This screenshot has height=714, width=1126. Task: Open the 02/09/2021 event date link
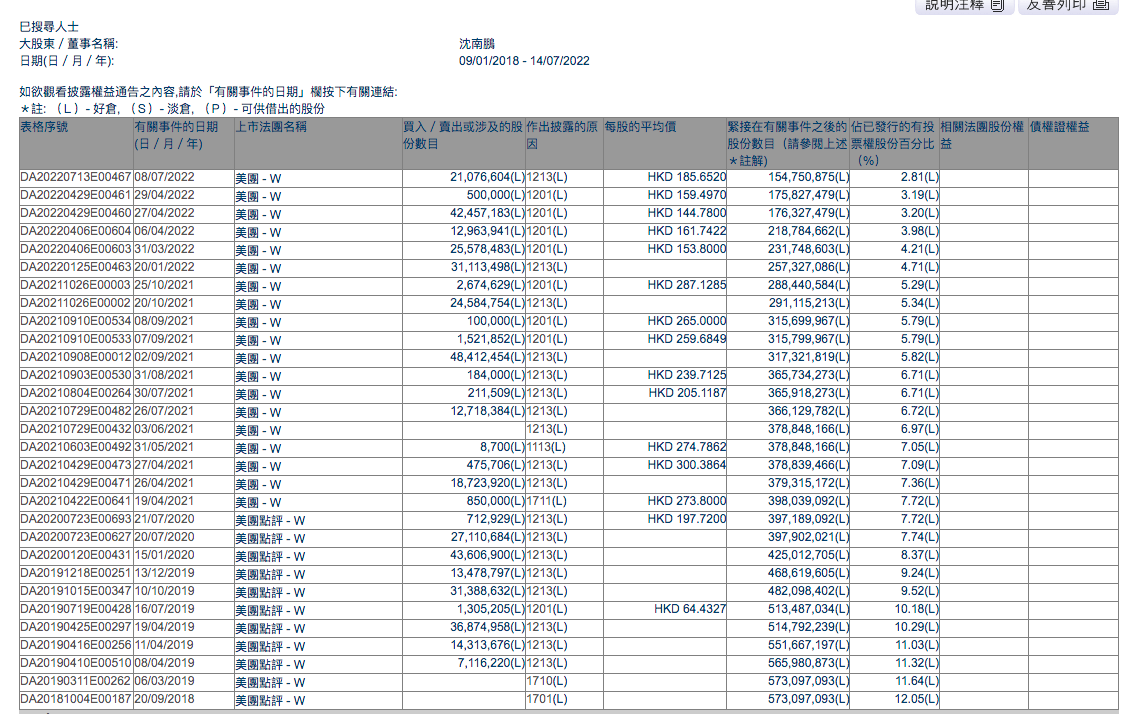pos(164,357)
